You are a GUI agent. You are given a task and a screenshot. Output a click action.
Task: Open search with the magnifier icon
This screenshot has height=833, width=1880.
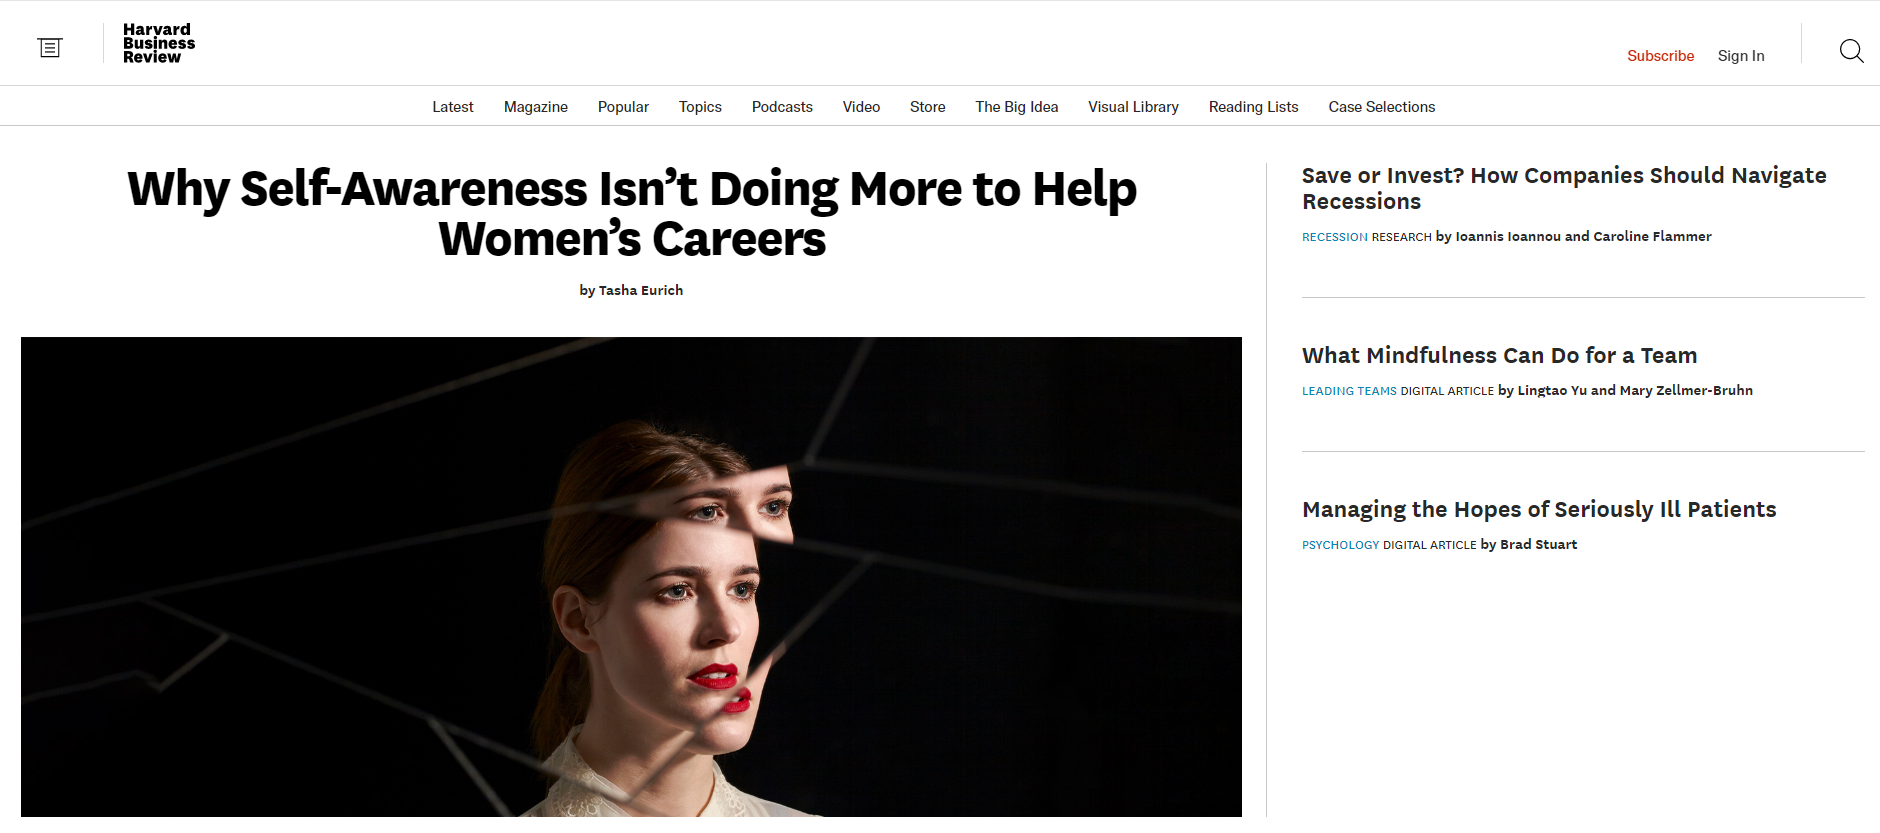click(x=1851, y=51)
